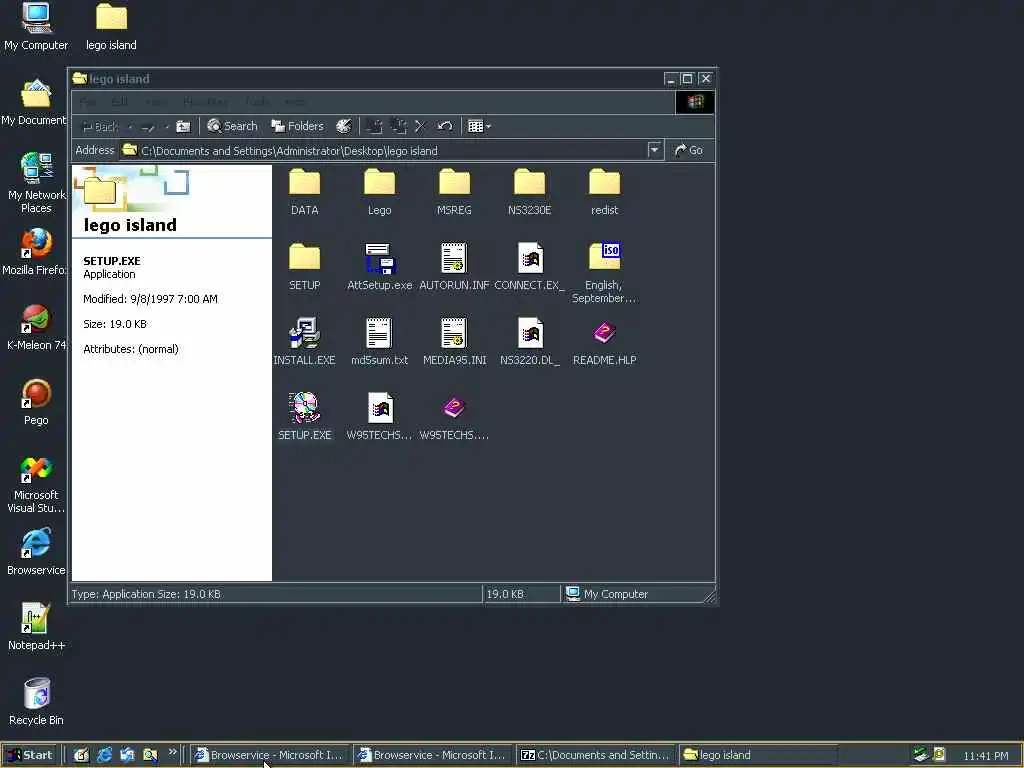Image resolution: width=1024 pixels, height=768 pixels.
Task: Click the Move To toolbar icon
Action: [374, 126]
